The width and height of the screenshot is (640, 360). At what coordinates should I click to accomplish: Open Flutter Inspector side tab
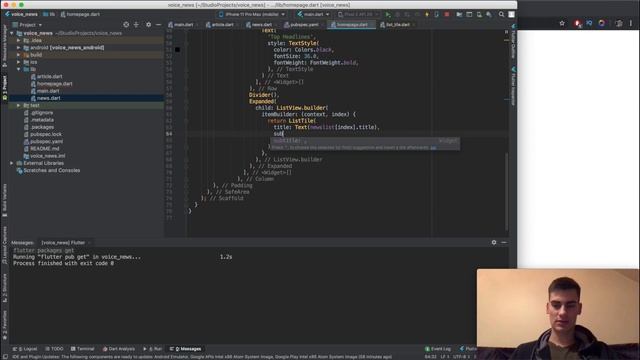click(513, 87)
